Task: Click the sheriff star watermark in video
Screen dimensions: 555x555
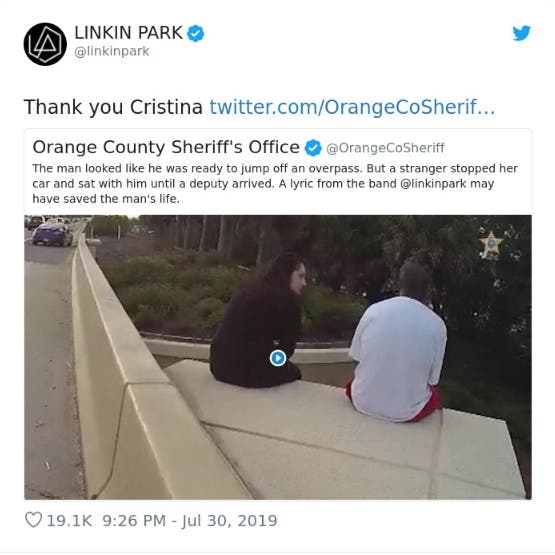Action: [491, 244]
